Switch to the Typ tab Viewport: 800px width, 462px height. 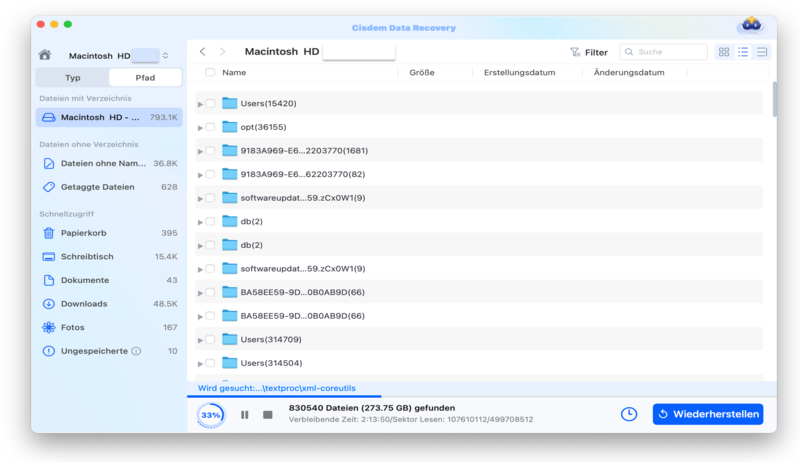click(x=73, y=77)
